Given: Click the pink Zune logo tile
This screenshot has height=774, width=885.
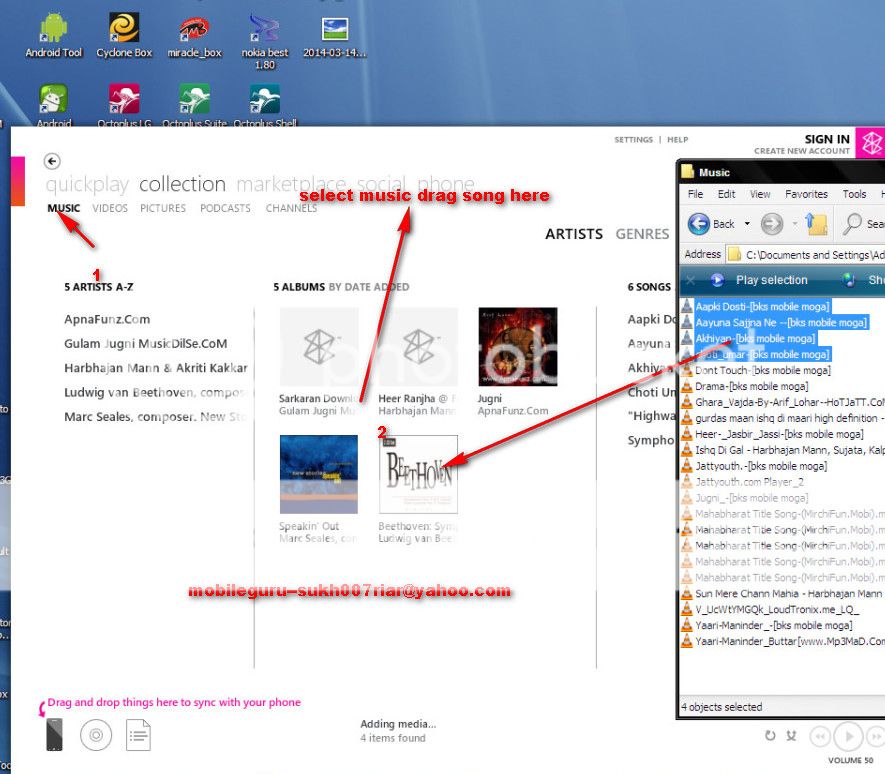Looking at the screenshot, I should click(x=868, y=143).
